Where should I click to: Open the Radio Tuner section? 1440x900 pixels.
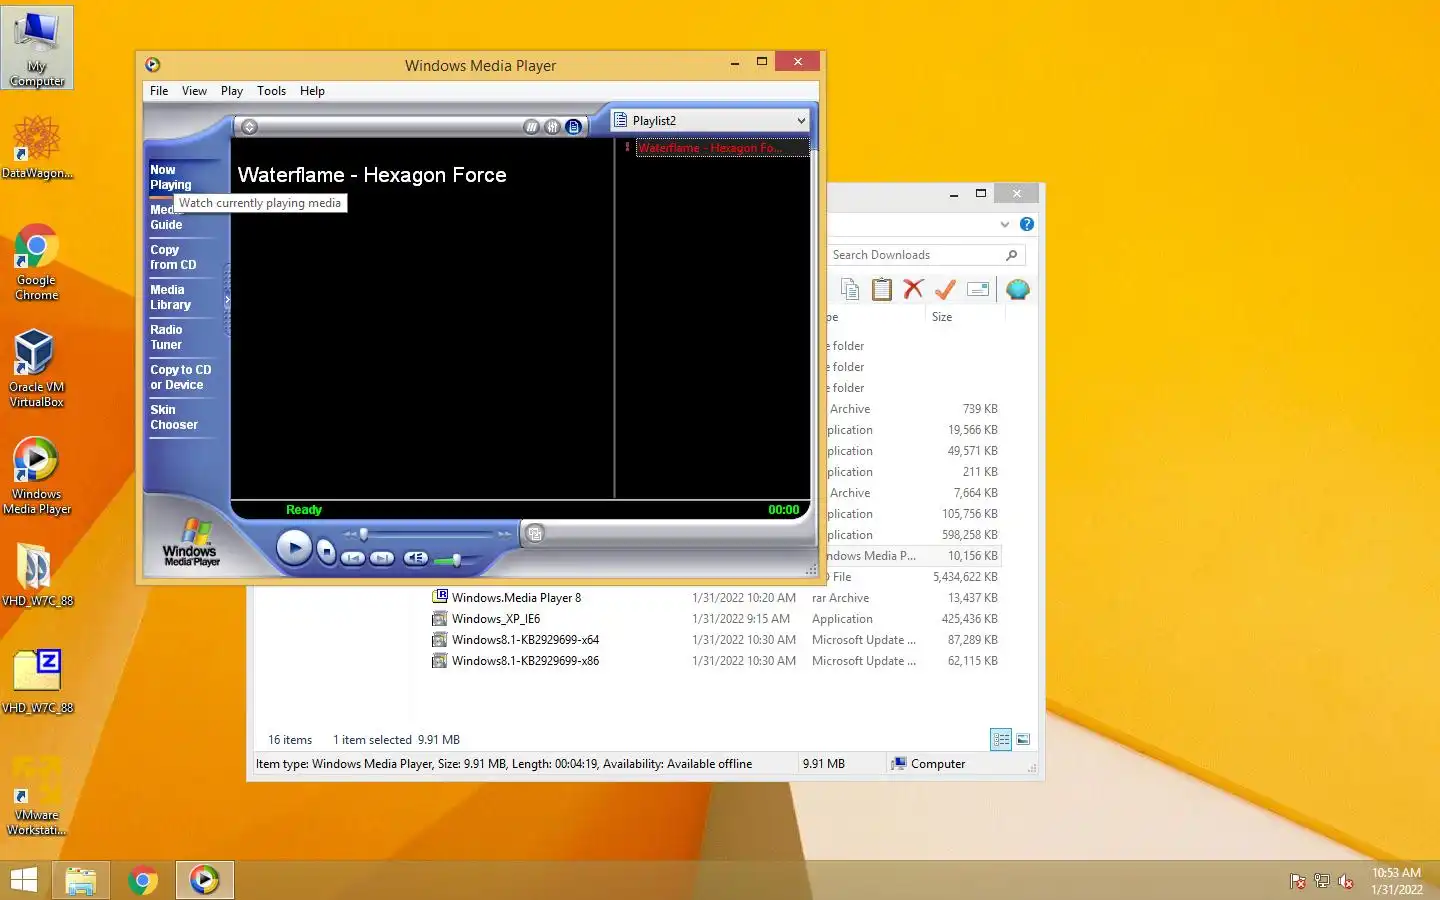pyautogui.click(x=166, y=337)
